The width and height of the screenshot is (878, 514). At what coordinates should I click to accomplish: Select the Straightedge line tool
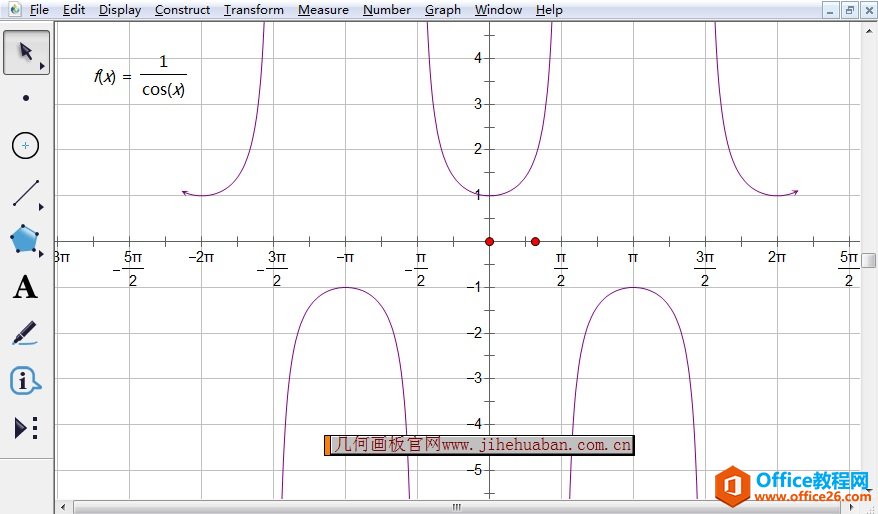pos(26,193)
